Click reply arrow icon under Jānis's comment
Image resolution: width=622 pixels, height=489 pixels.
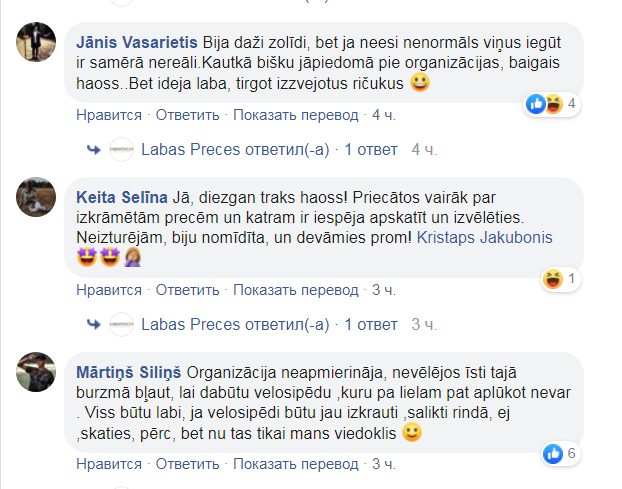coord(94,150)
